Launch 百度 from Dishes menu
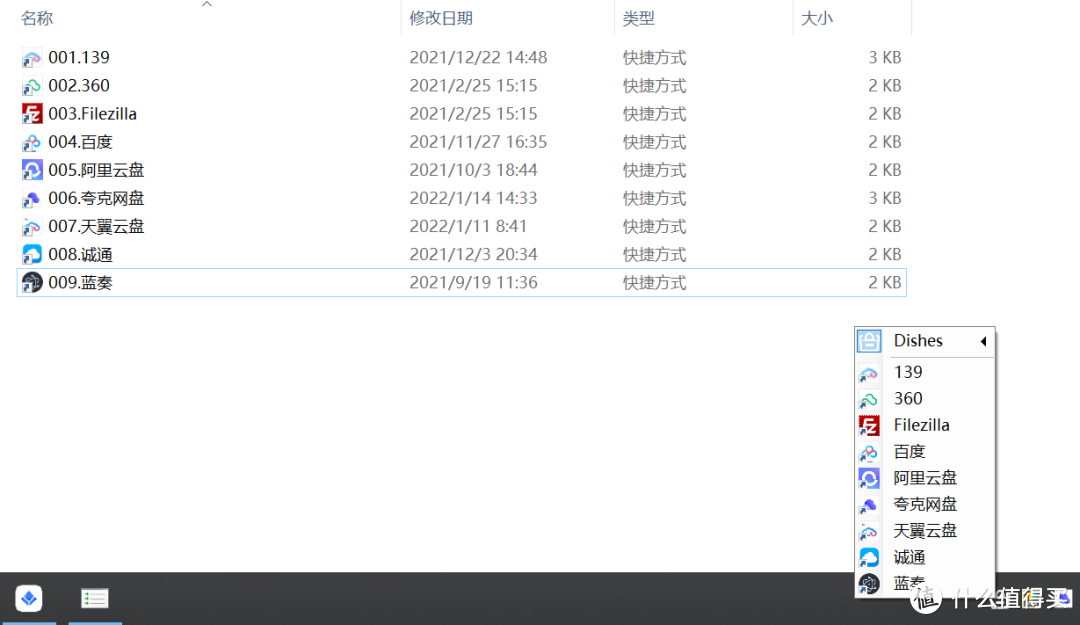The width and height of the screenshot is (1080, 625). click(x=909, y=451)
